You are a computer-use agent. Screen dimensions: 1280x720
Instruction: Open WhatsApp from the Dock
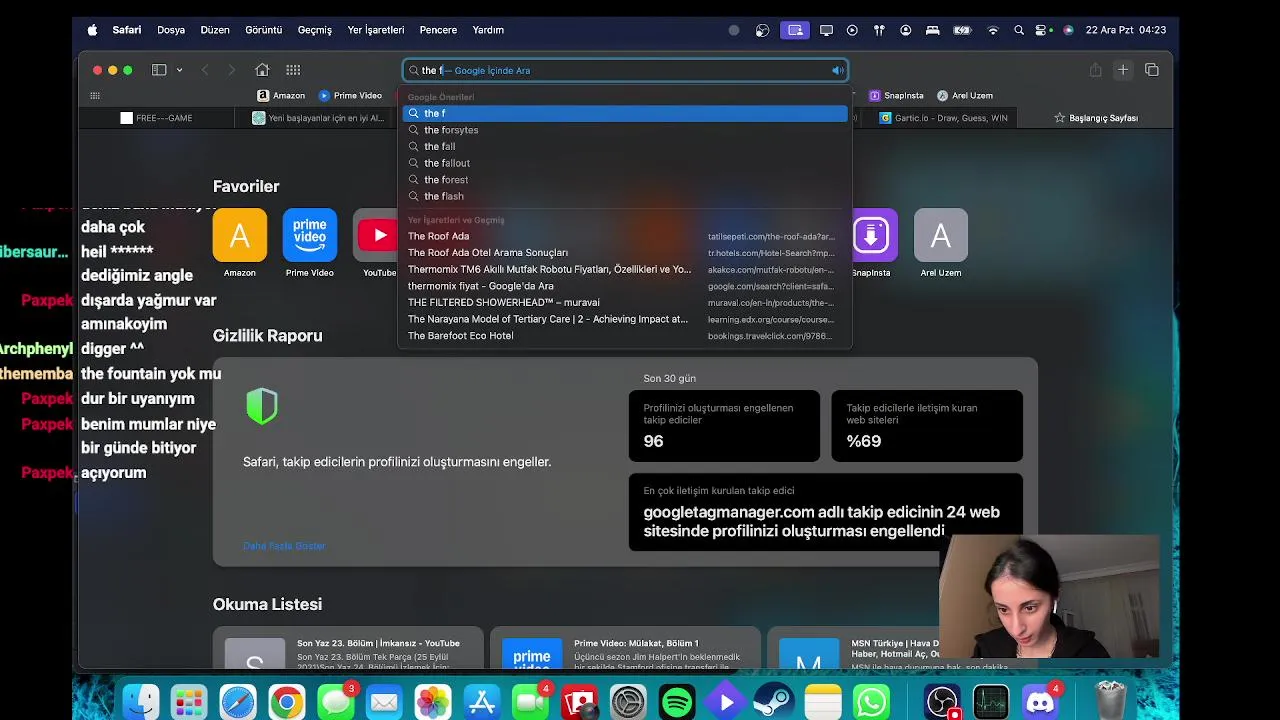pos(872,702)
